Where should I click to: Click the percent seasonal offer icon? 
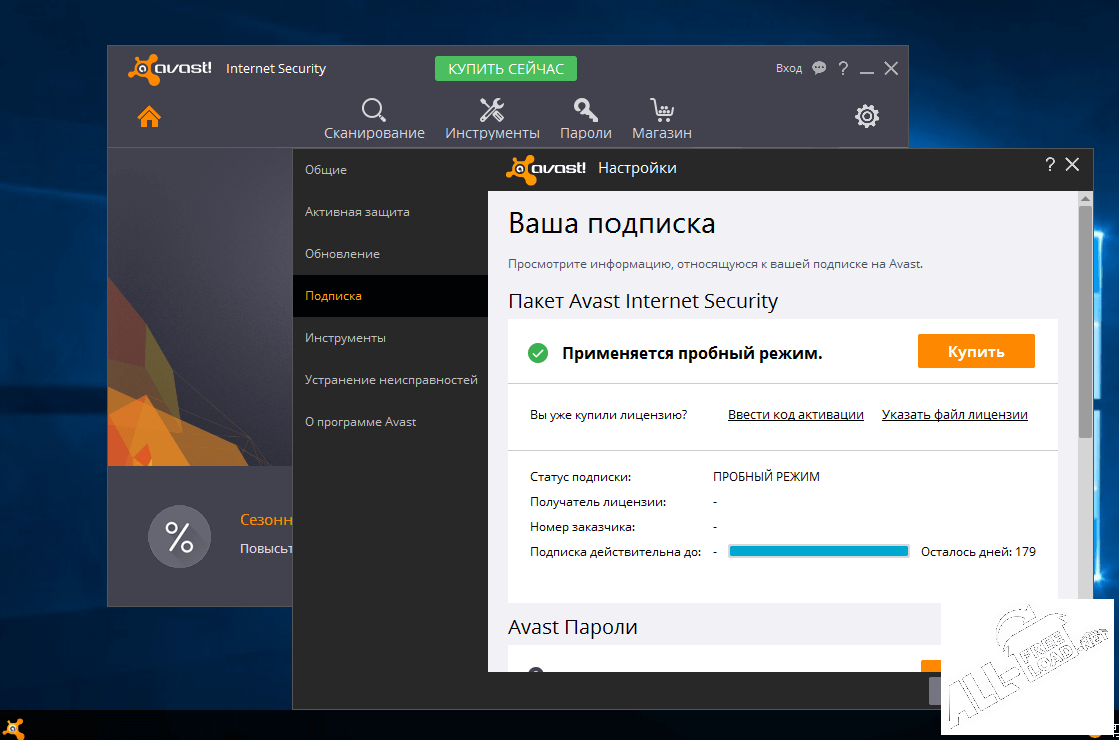[x=179, y=537]
